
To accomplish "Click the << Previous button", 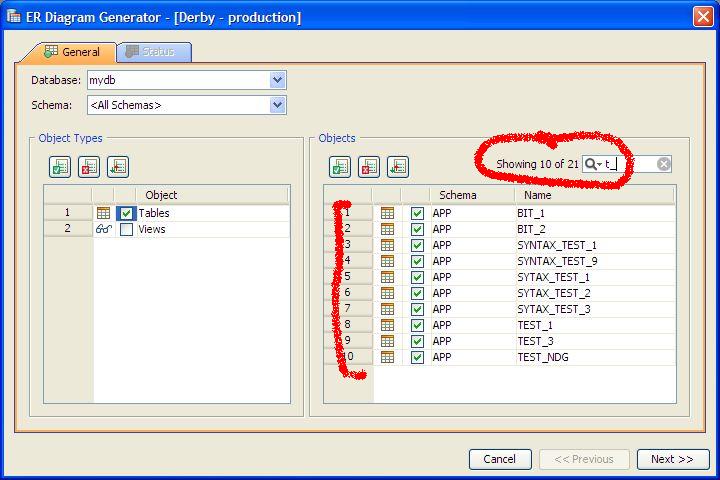I will (584, 459).
